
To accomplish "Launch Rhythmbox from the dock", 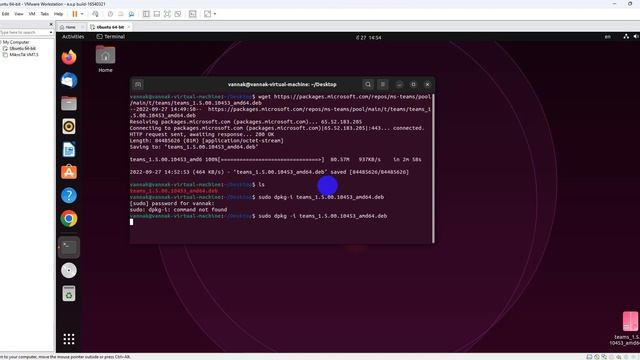I will pos(69,127).
